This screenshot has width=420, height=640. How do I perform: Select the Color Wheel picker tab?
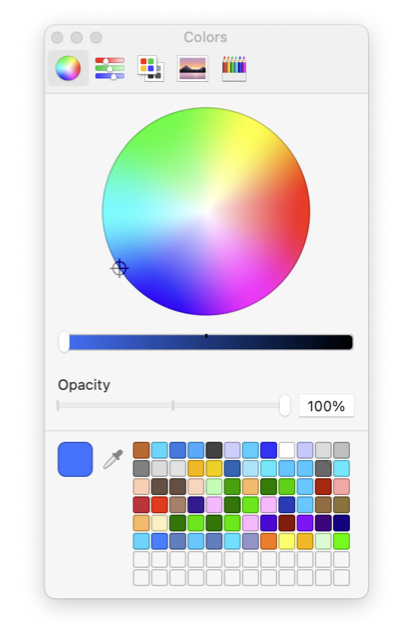coord(68,68)
